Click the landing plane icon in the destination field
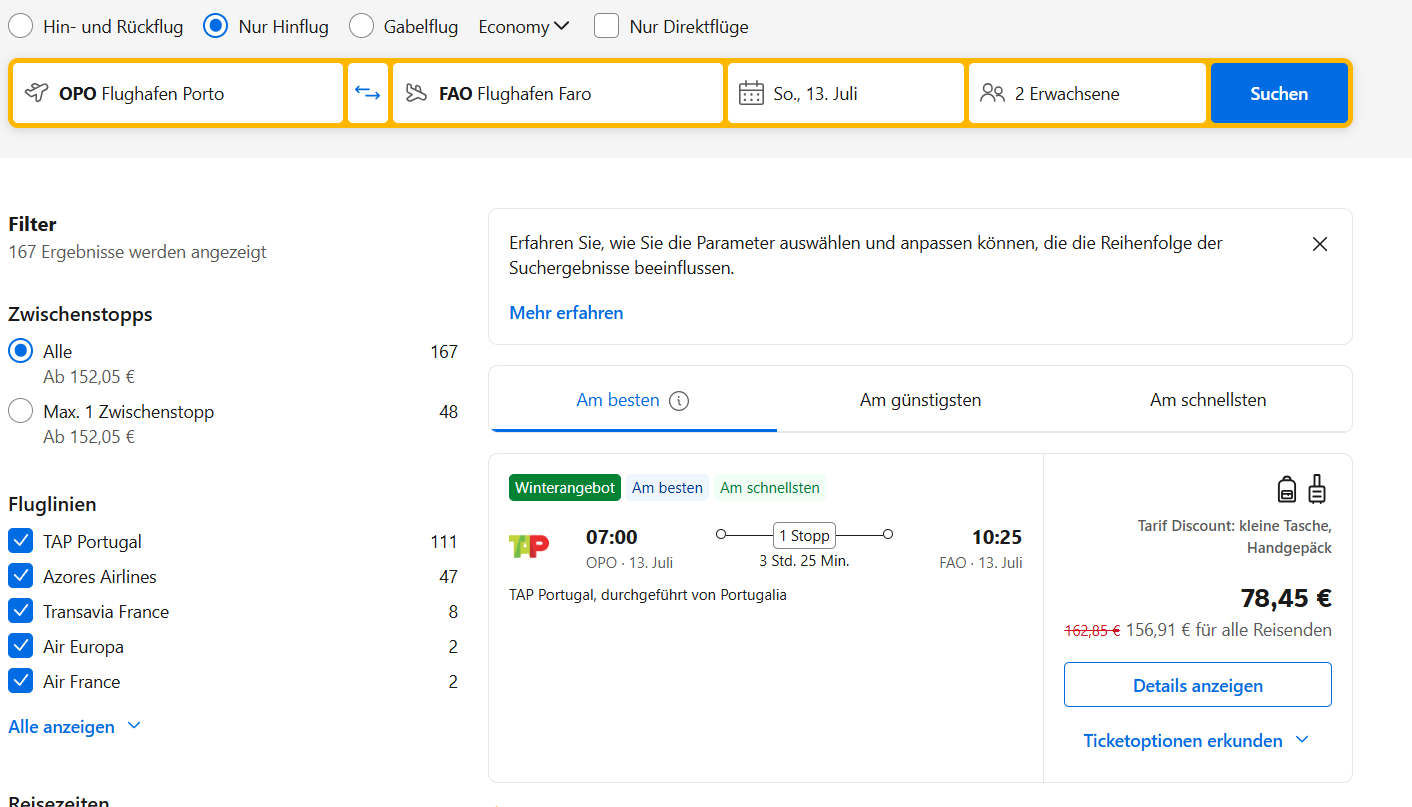This screenshot has height=807, width=1412. [416, 93]
